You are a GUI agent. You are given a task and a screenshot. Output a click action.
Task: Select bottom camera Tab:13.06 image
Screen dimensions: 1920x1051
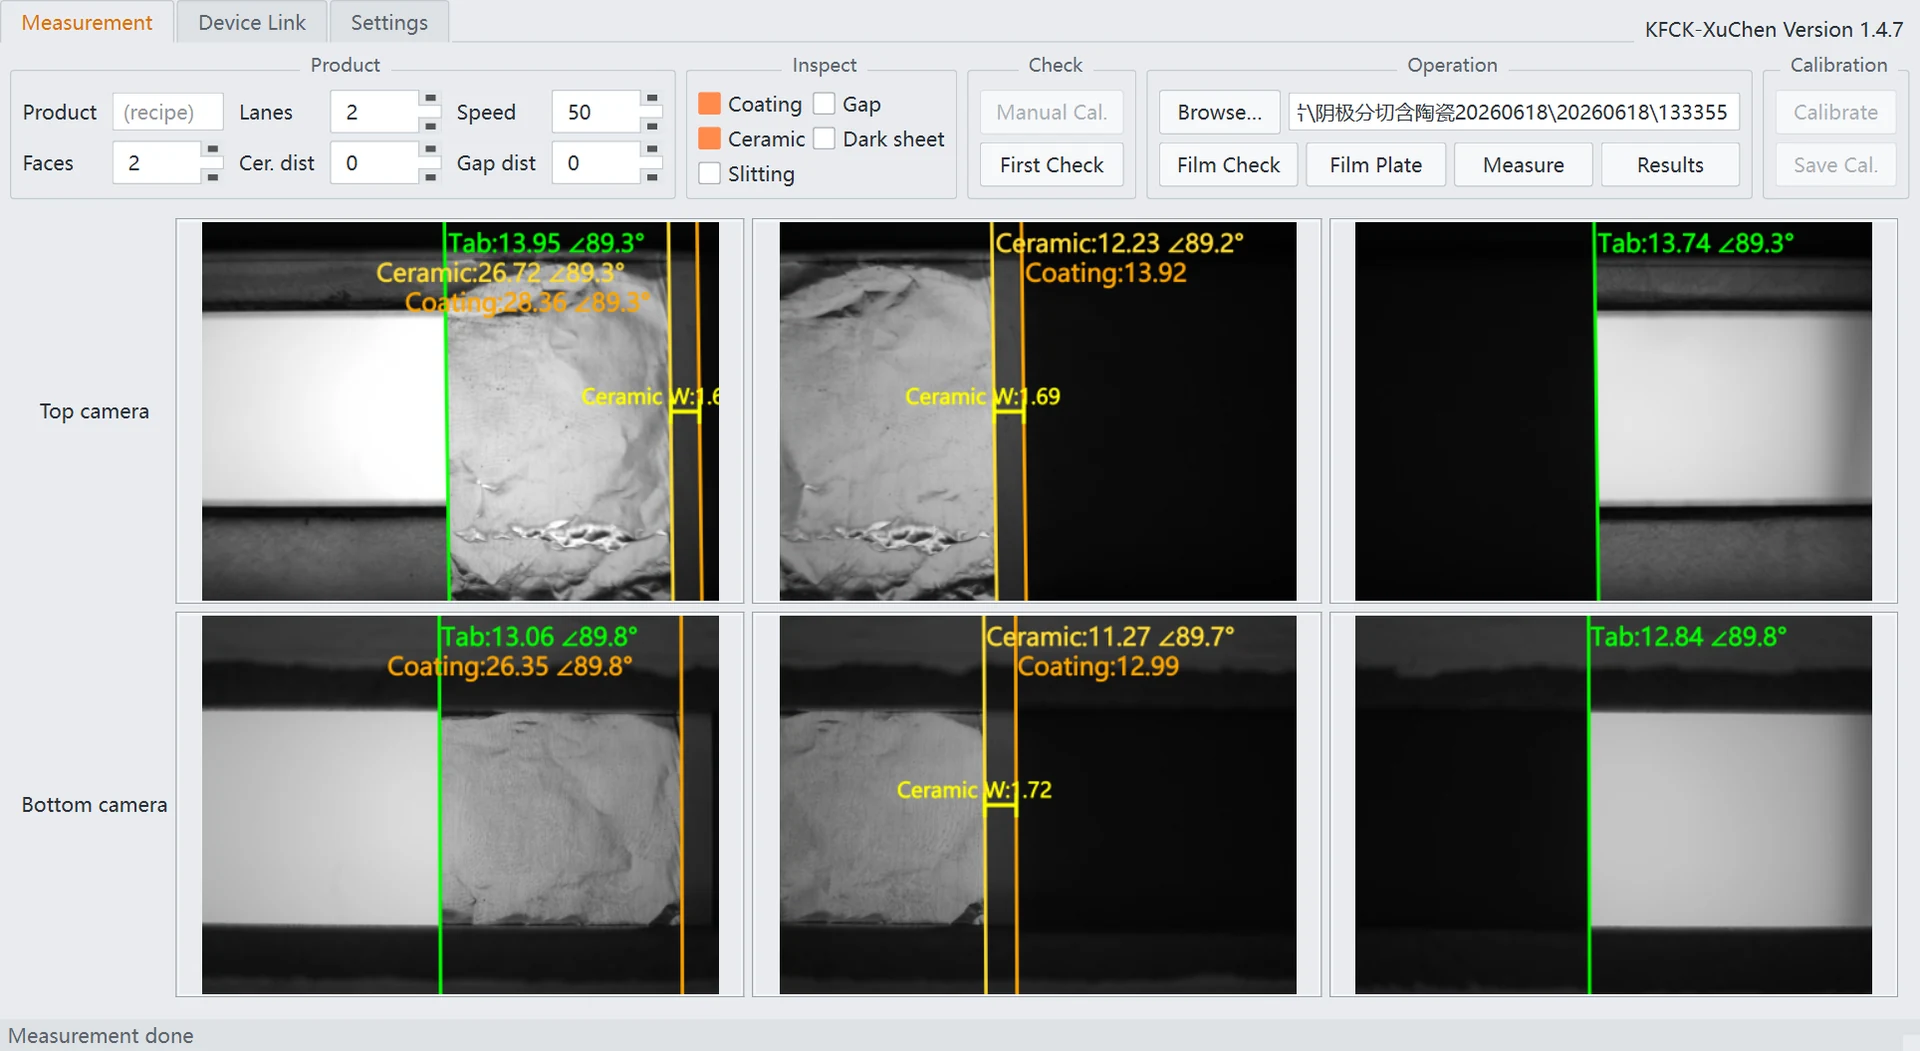pyautogui.click(x=460, y=805)
